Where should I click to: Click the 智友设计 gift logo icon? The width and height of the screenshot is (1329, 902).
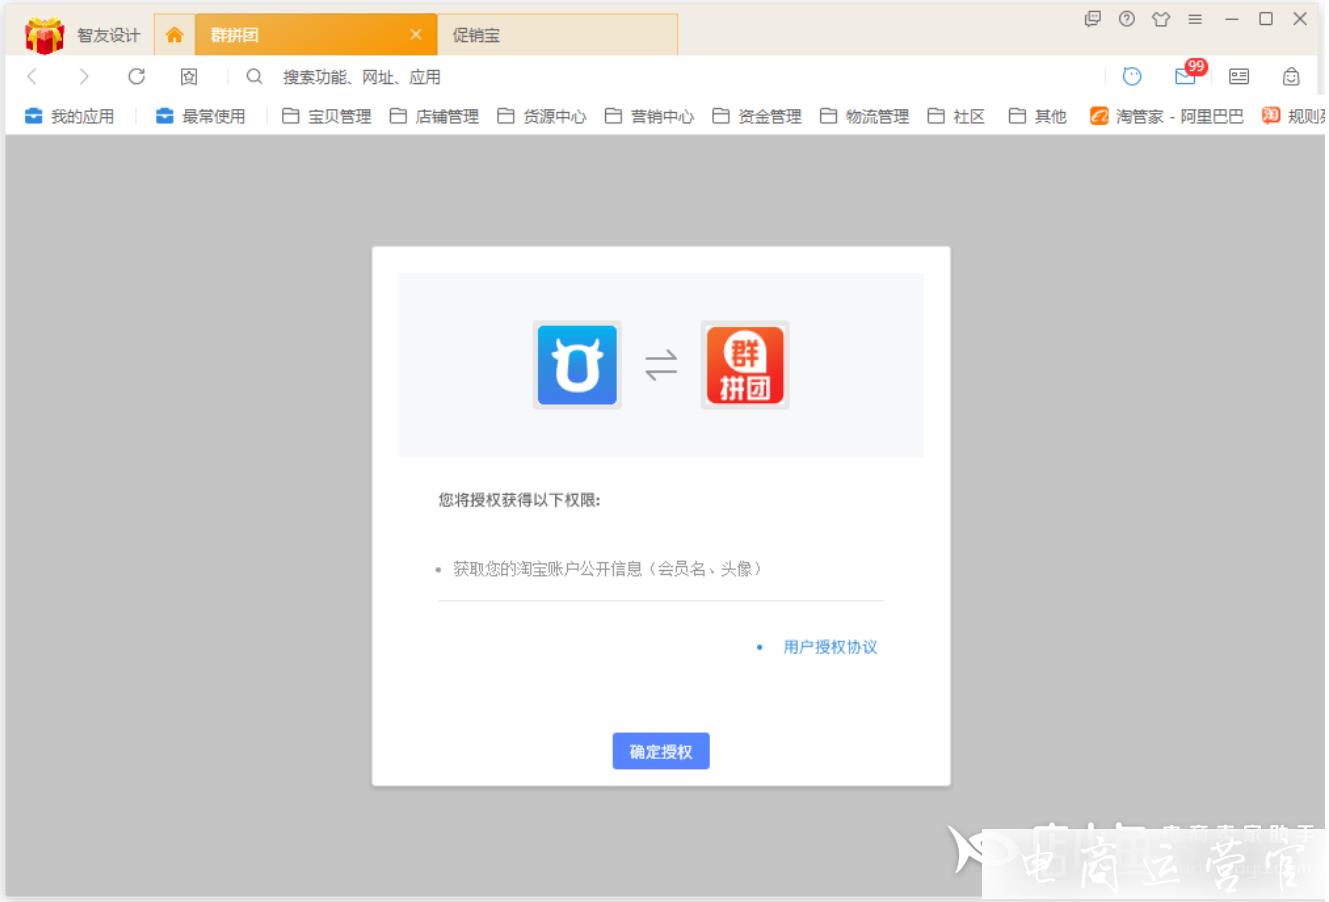[x=44, y=36]
